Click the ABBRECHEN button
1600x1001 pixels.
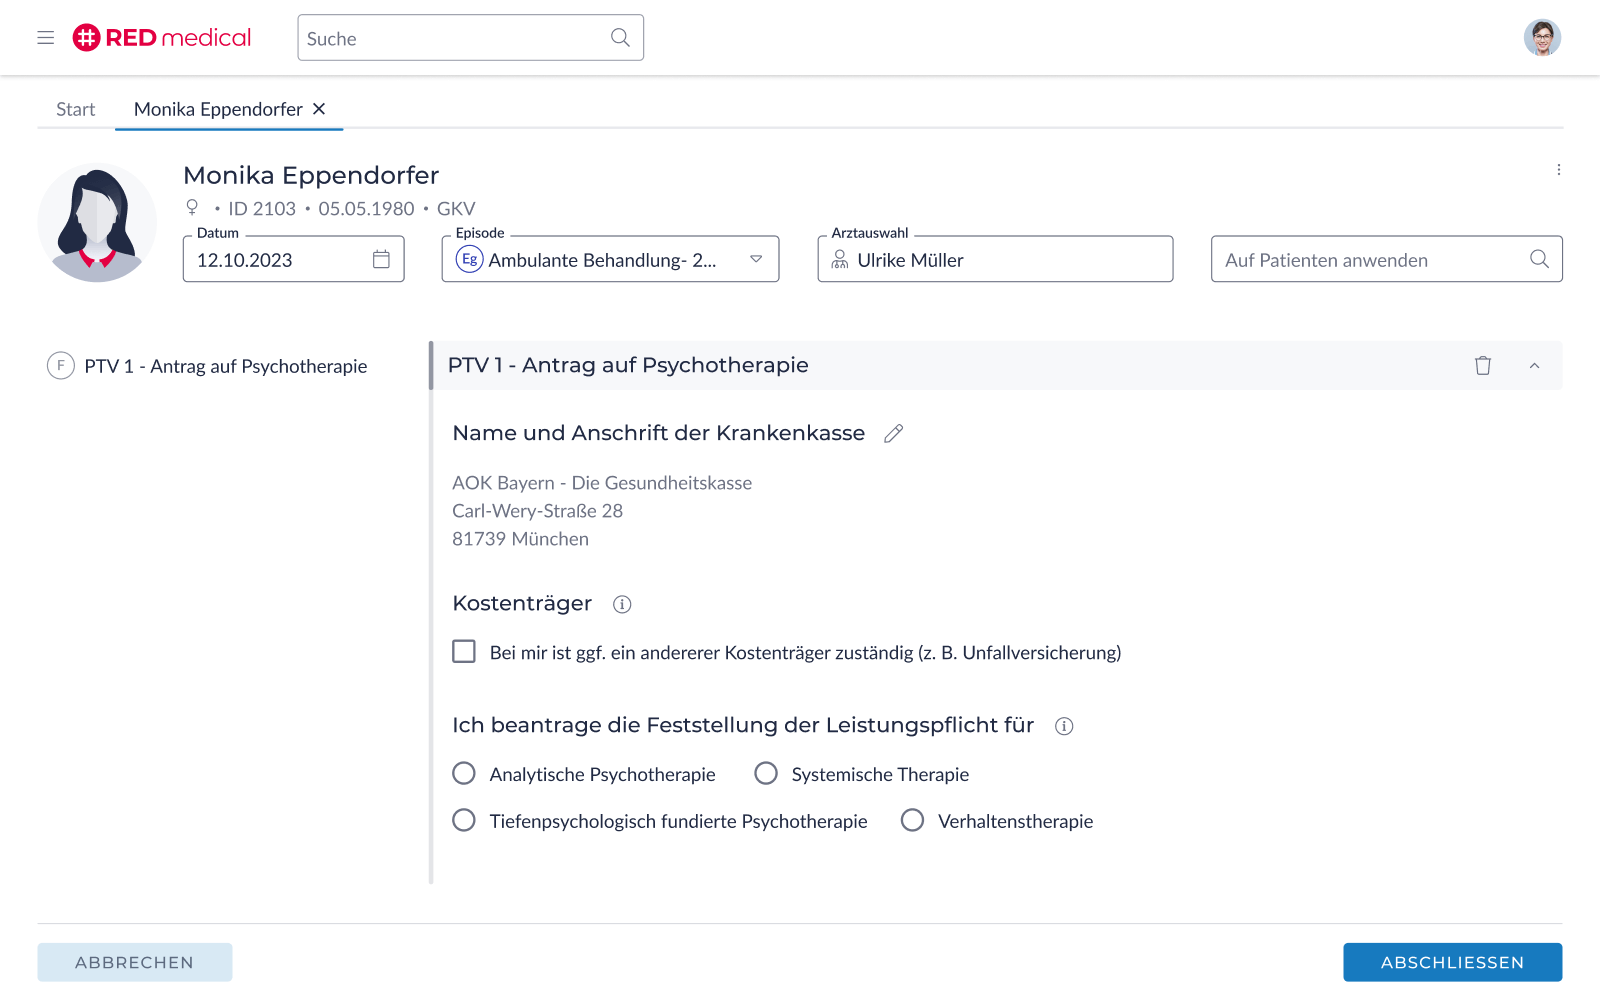click(135, 962)
